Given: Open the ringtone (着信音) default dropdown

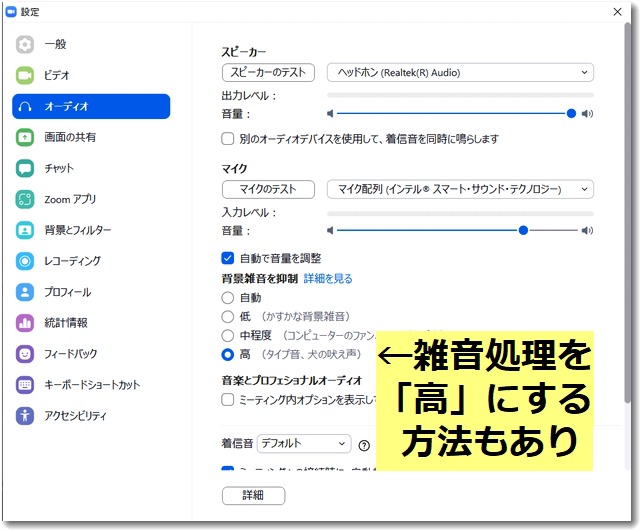Looking at the screenshot, I should (x=303, y=443).
